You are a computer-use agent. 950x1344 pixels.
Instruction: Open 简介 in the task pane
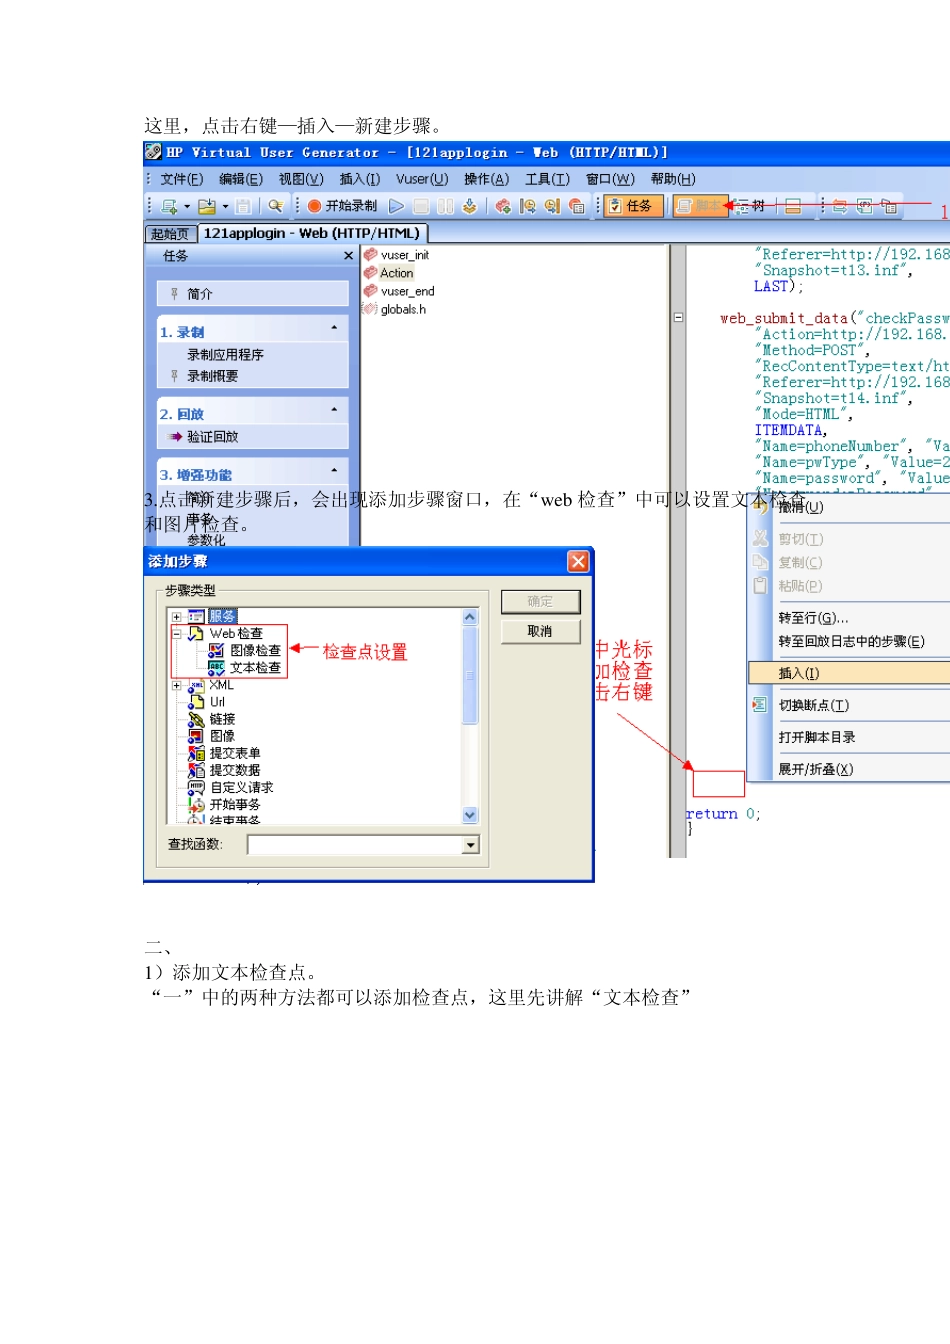pos(199,294)
